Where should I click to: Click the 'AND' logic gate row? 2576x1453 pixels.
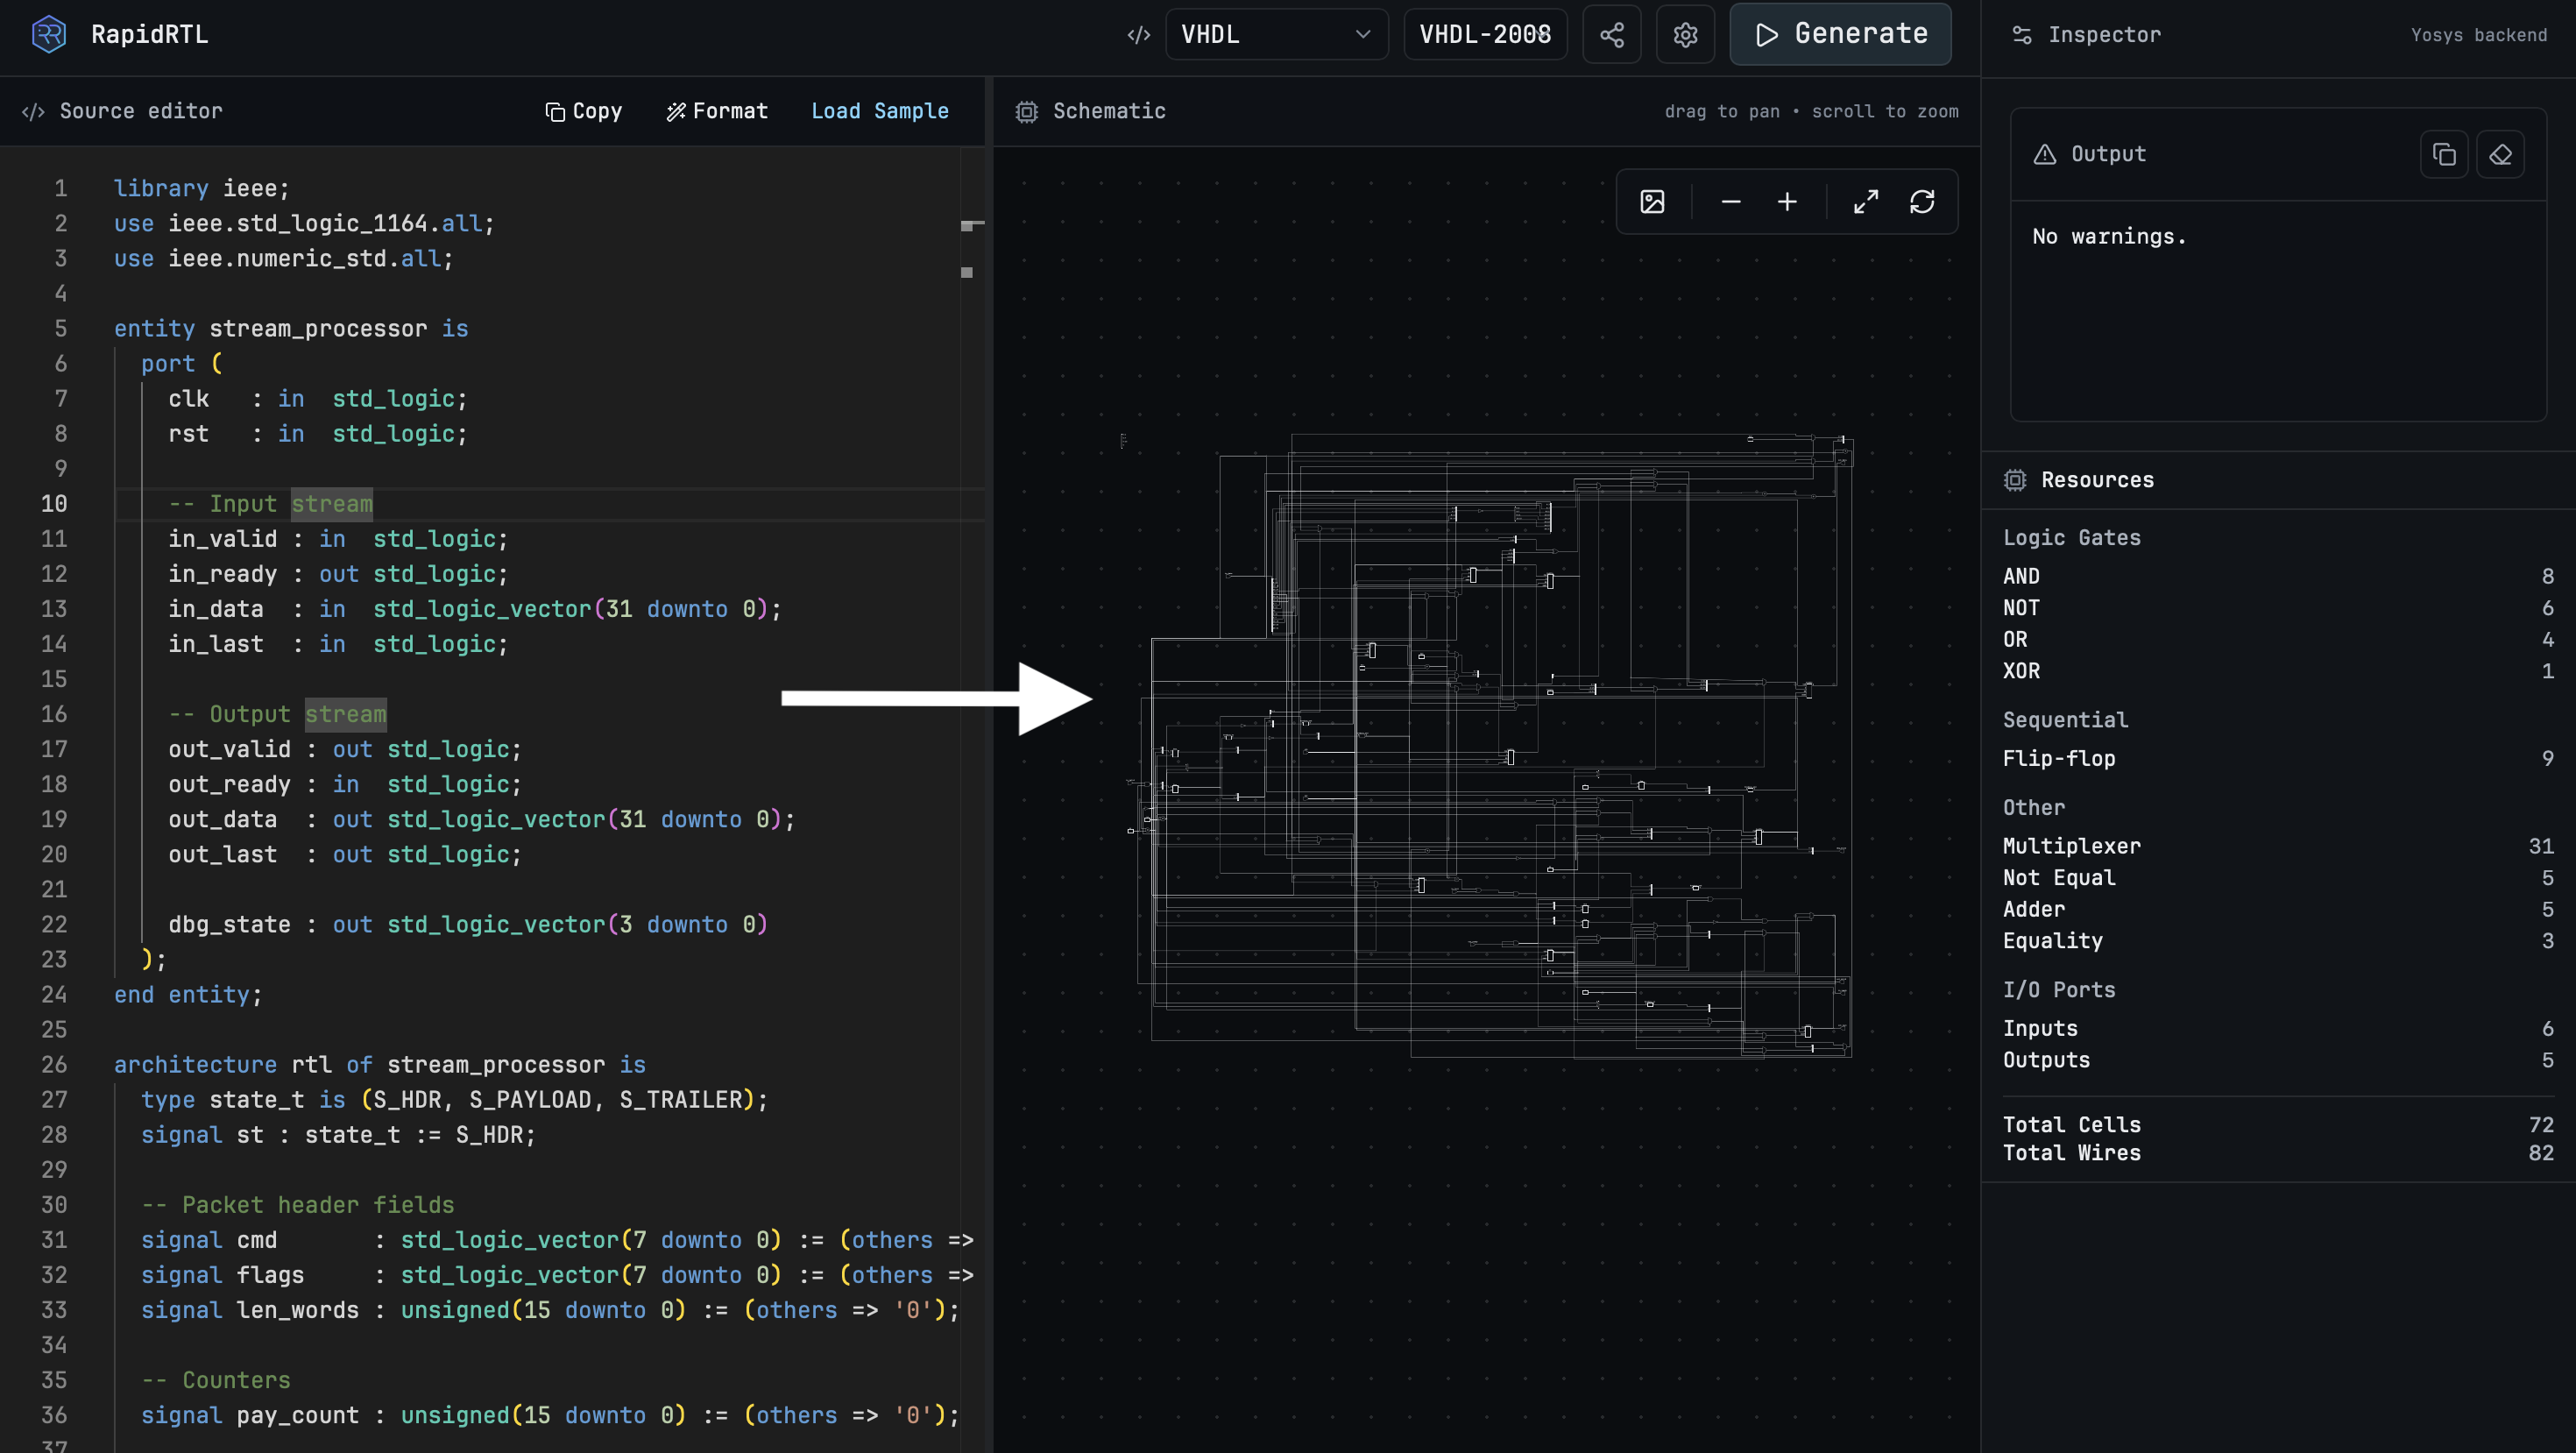[x=2278, y=576]
